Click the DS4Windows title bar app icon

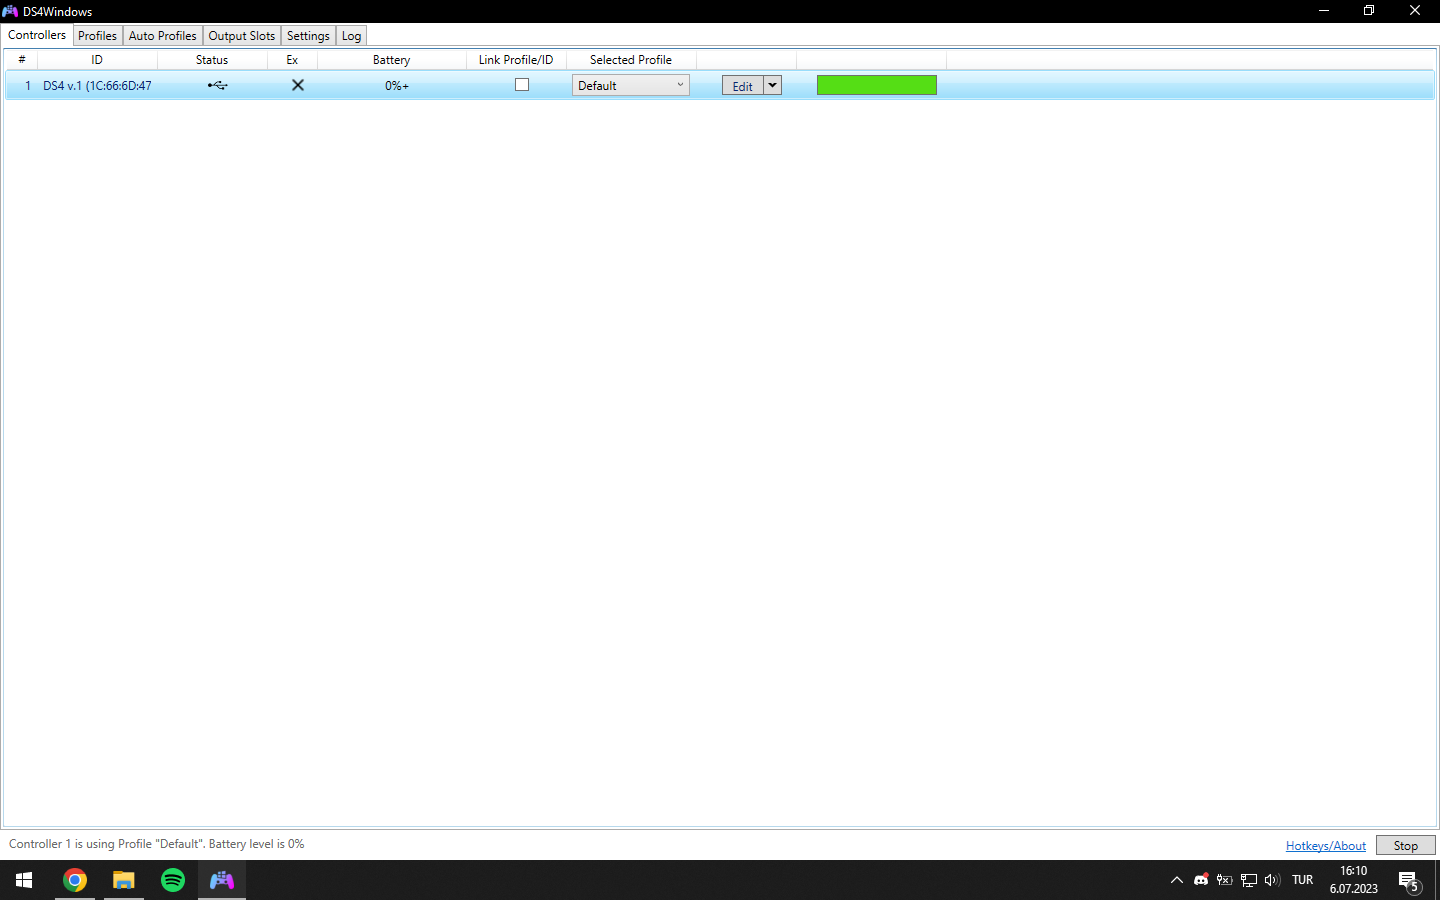click(x=10, y=11)
